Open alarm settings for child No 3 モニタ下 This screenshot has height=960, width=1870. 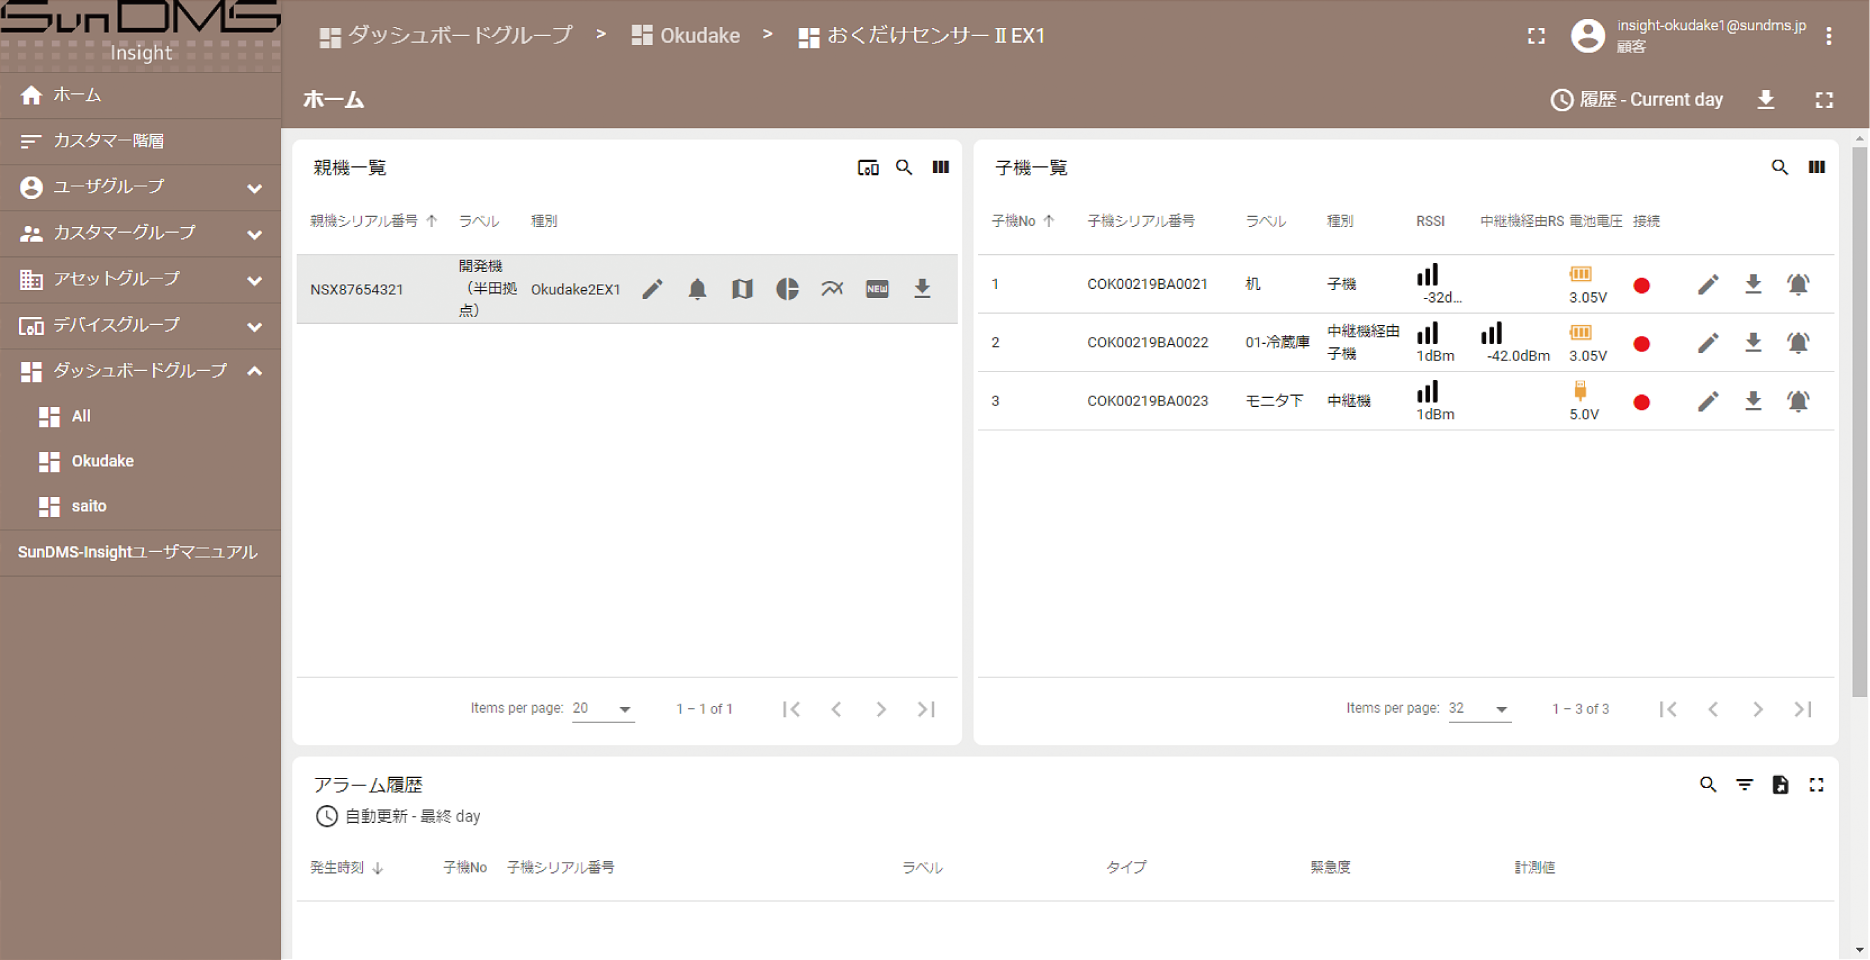tap(1798, 401)
